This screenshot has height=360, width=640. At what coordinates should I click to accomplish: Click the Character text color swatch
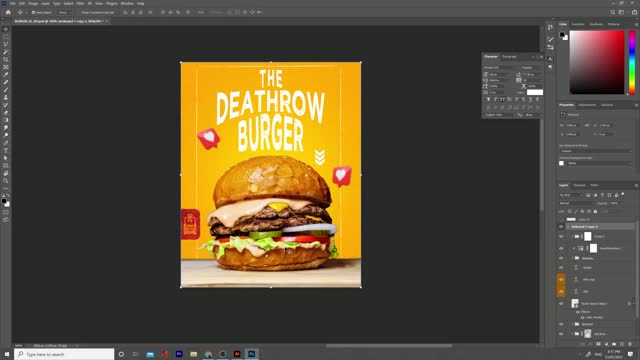point(535,92)
